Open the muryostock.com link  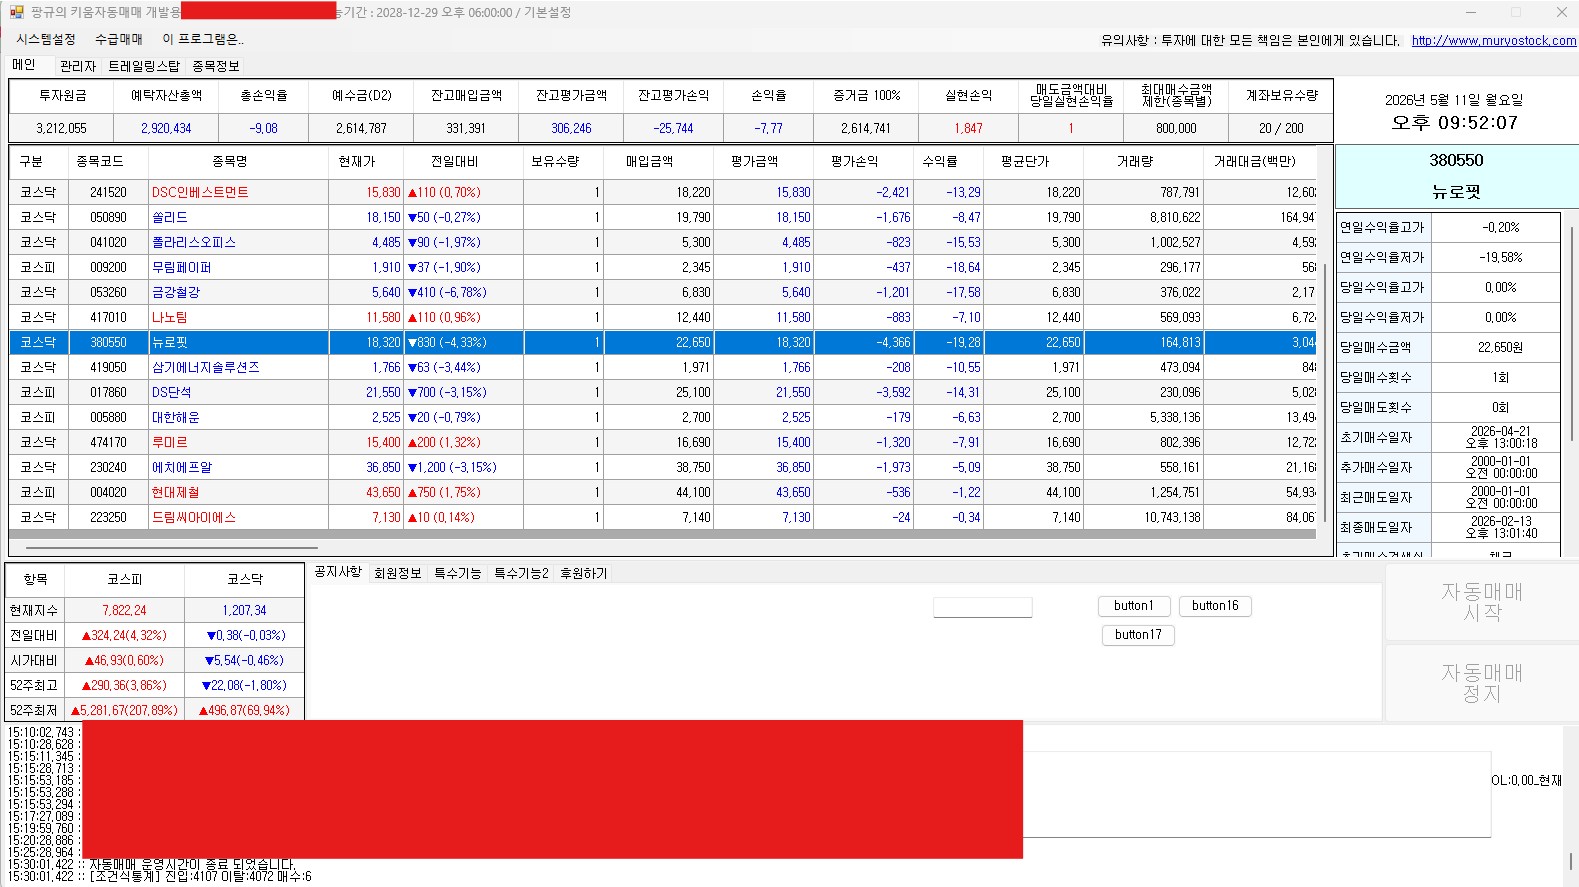pyautogui.click(x=1494, y=41)
